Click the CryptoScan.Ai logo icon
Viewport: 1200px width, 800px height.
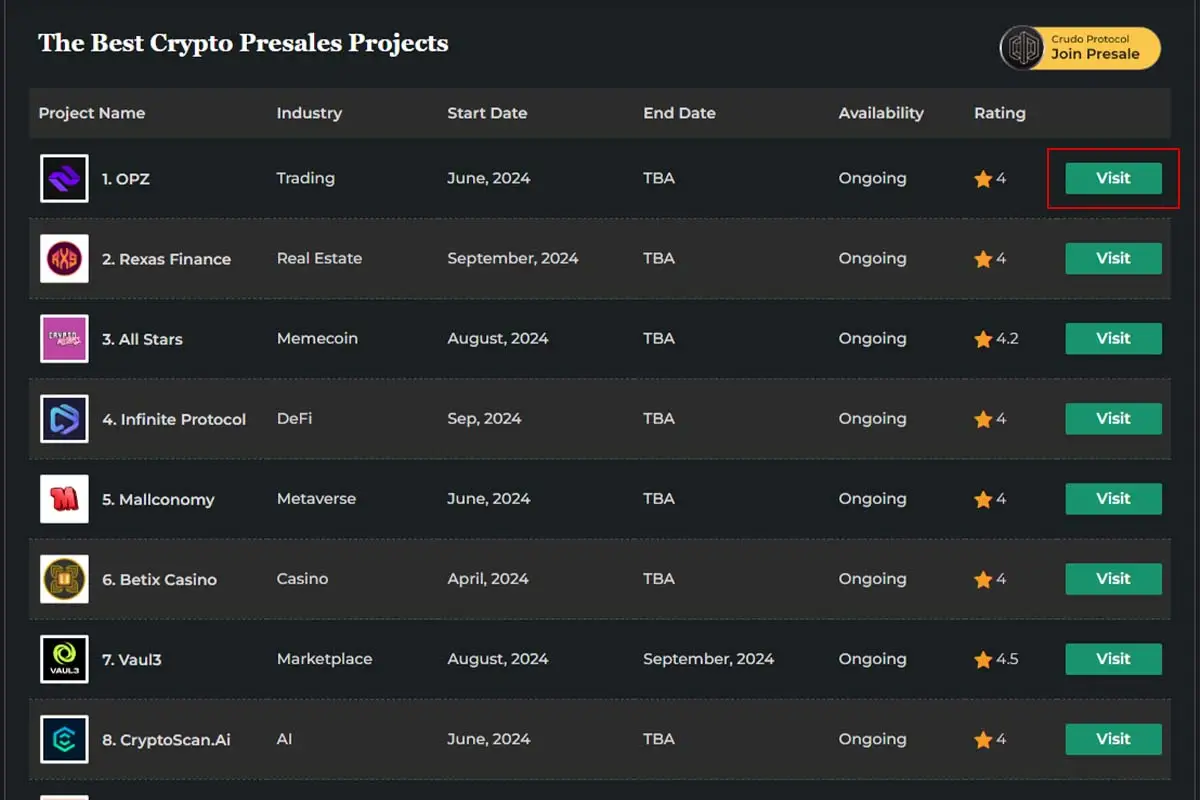(63, 738)
